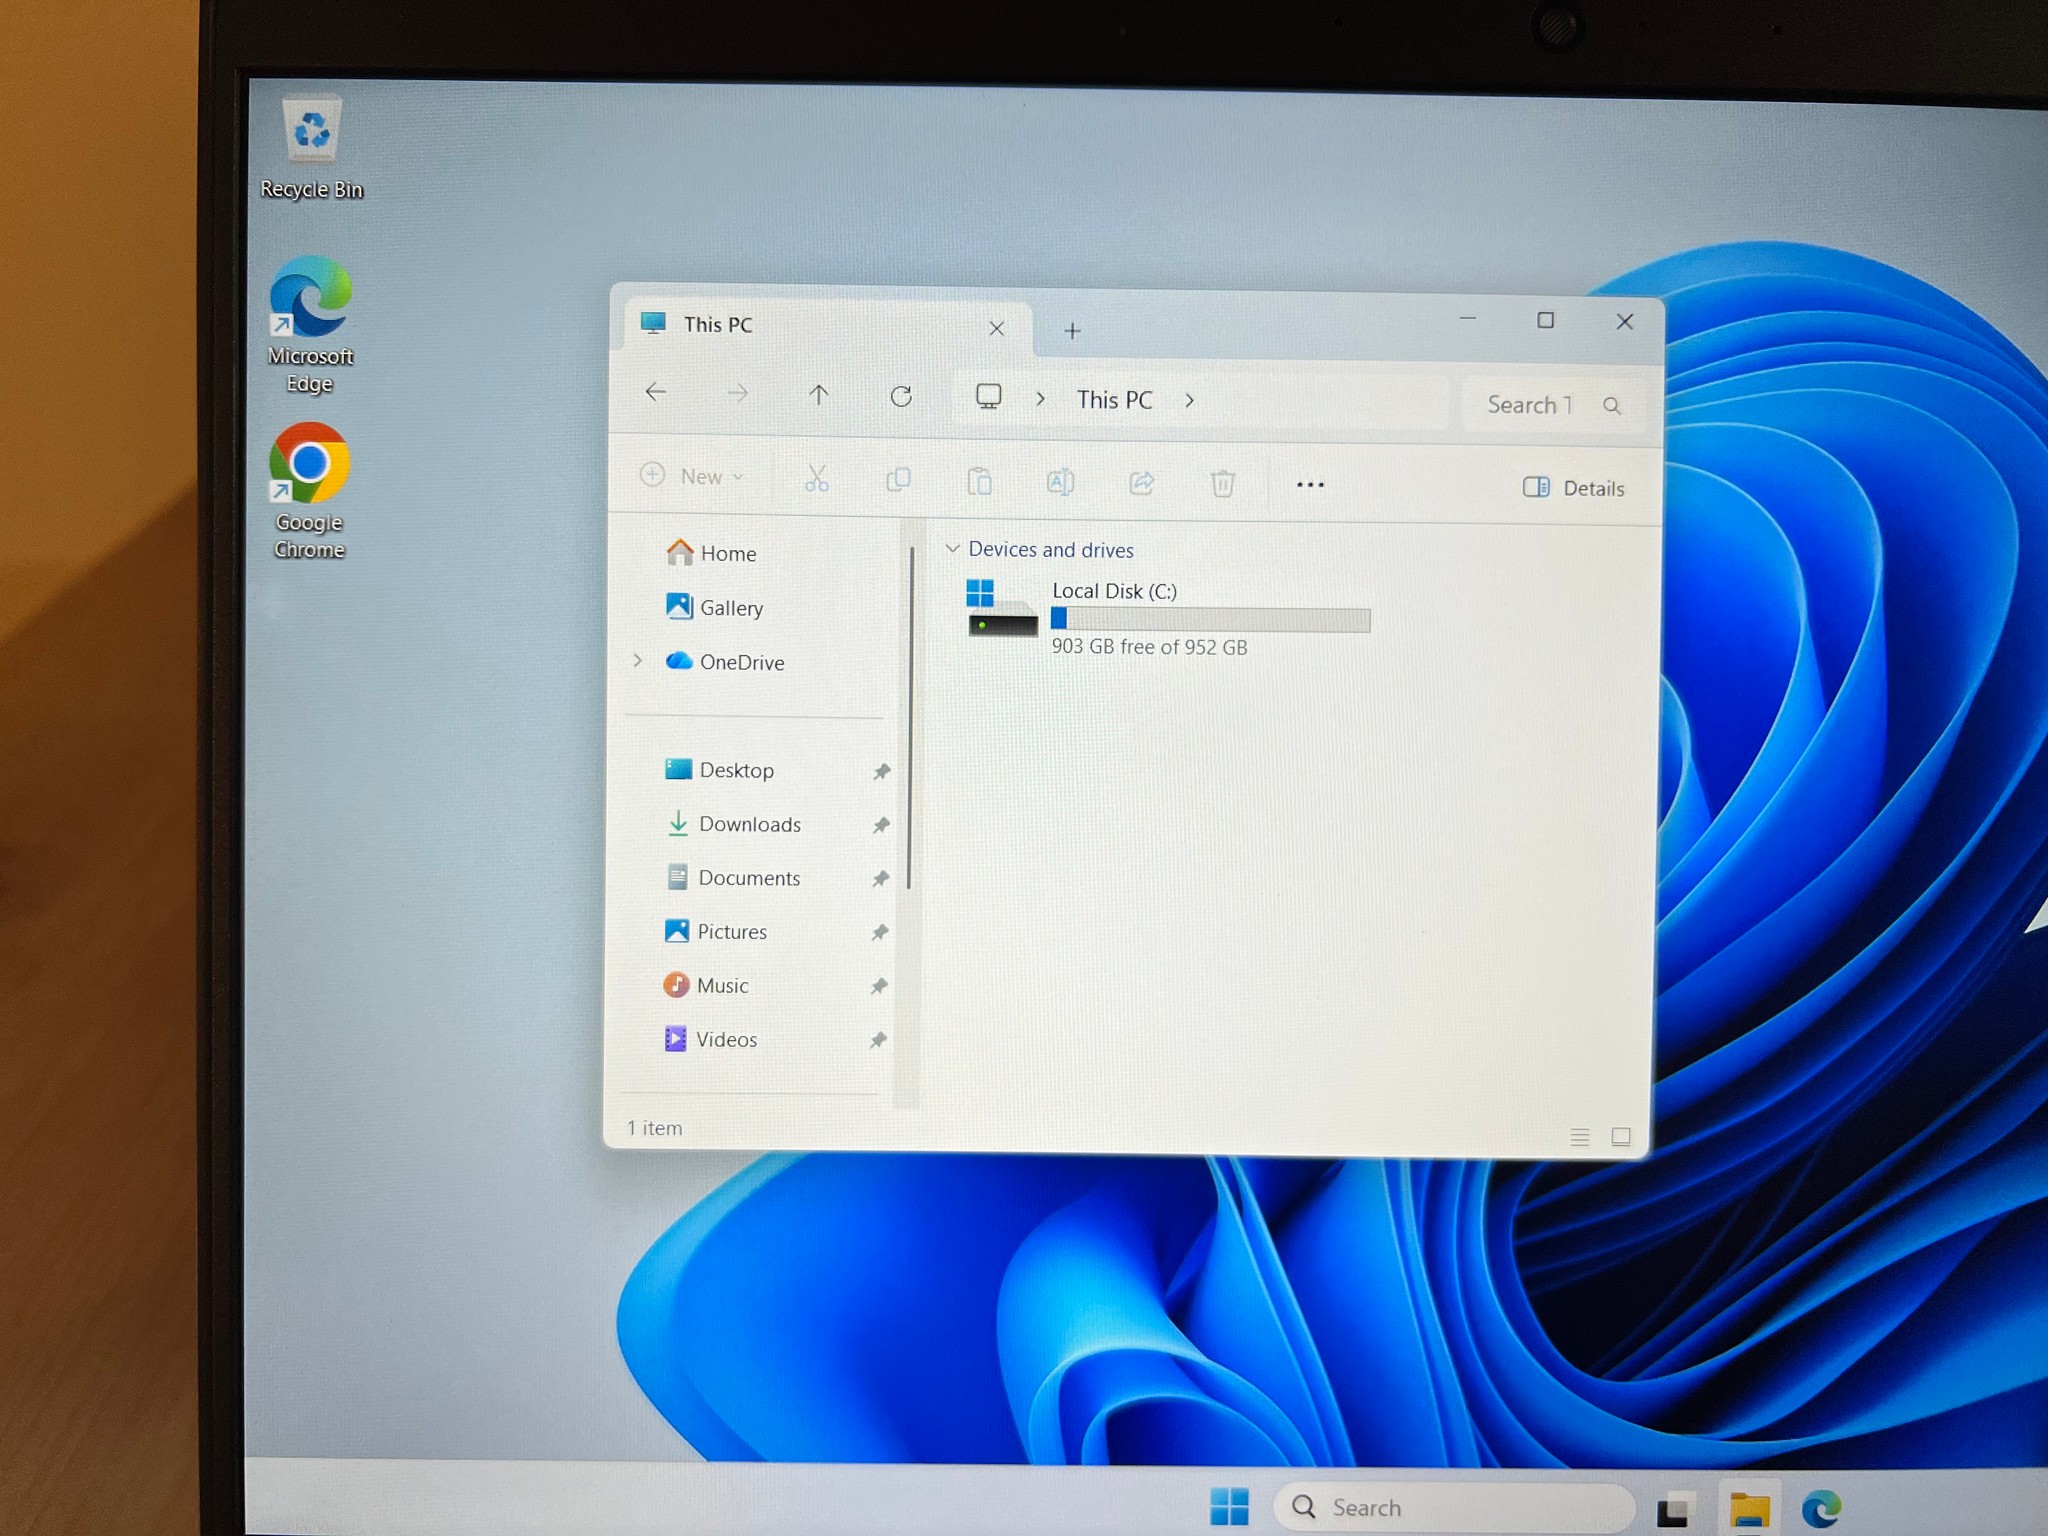Launch Google Chrome desktop shortcut
This screenshot has width=2048, height=1536.
tap(309, 490)
